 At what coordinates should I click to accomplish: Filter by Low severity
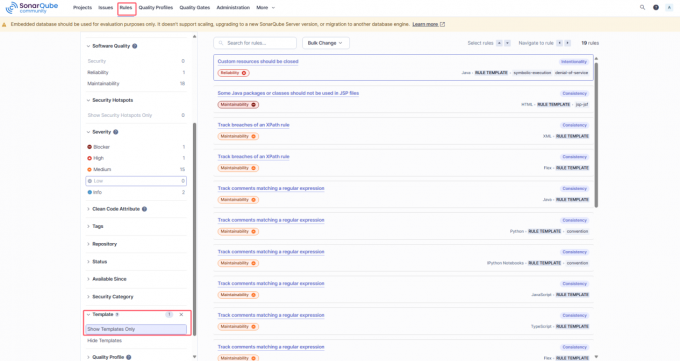coord(136,181)
